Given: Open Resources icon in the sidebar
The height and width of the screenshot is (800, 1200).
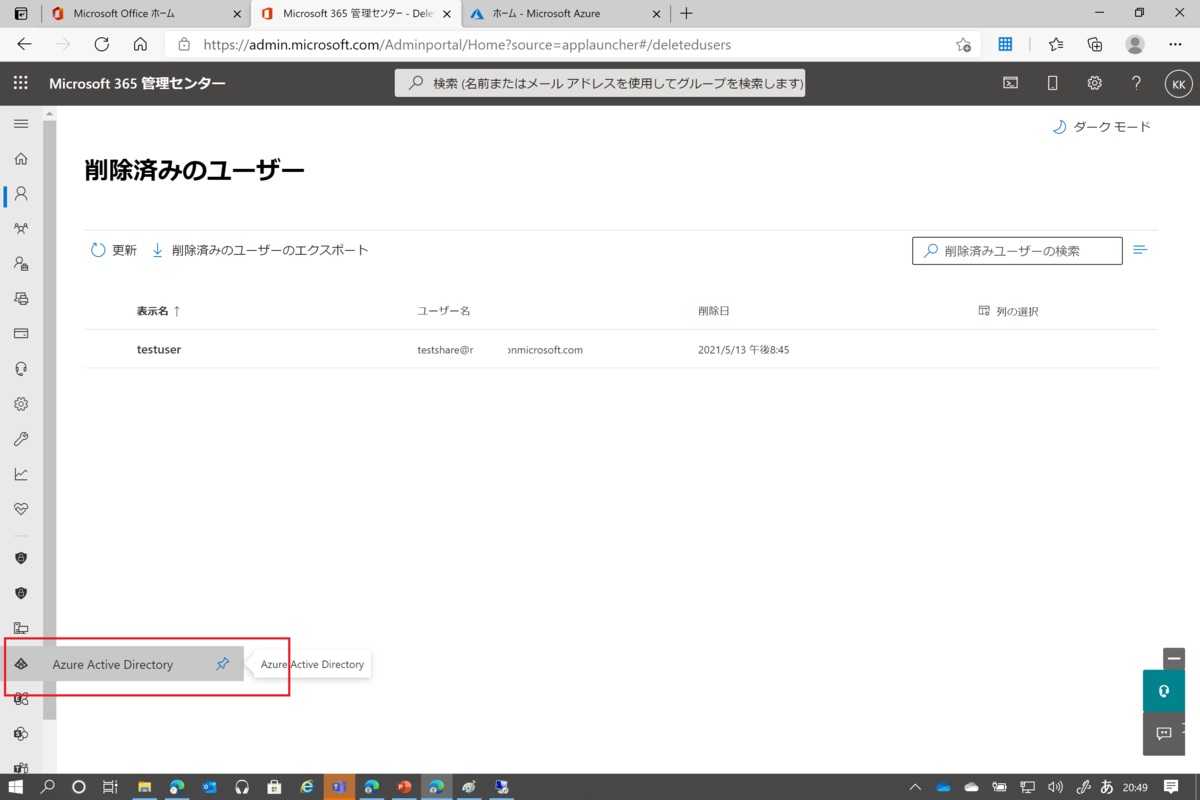Looking at the screenshot, I should coord(21,298).
